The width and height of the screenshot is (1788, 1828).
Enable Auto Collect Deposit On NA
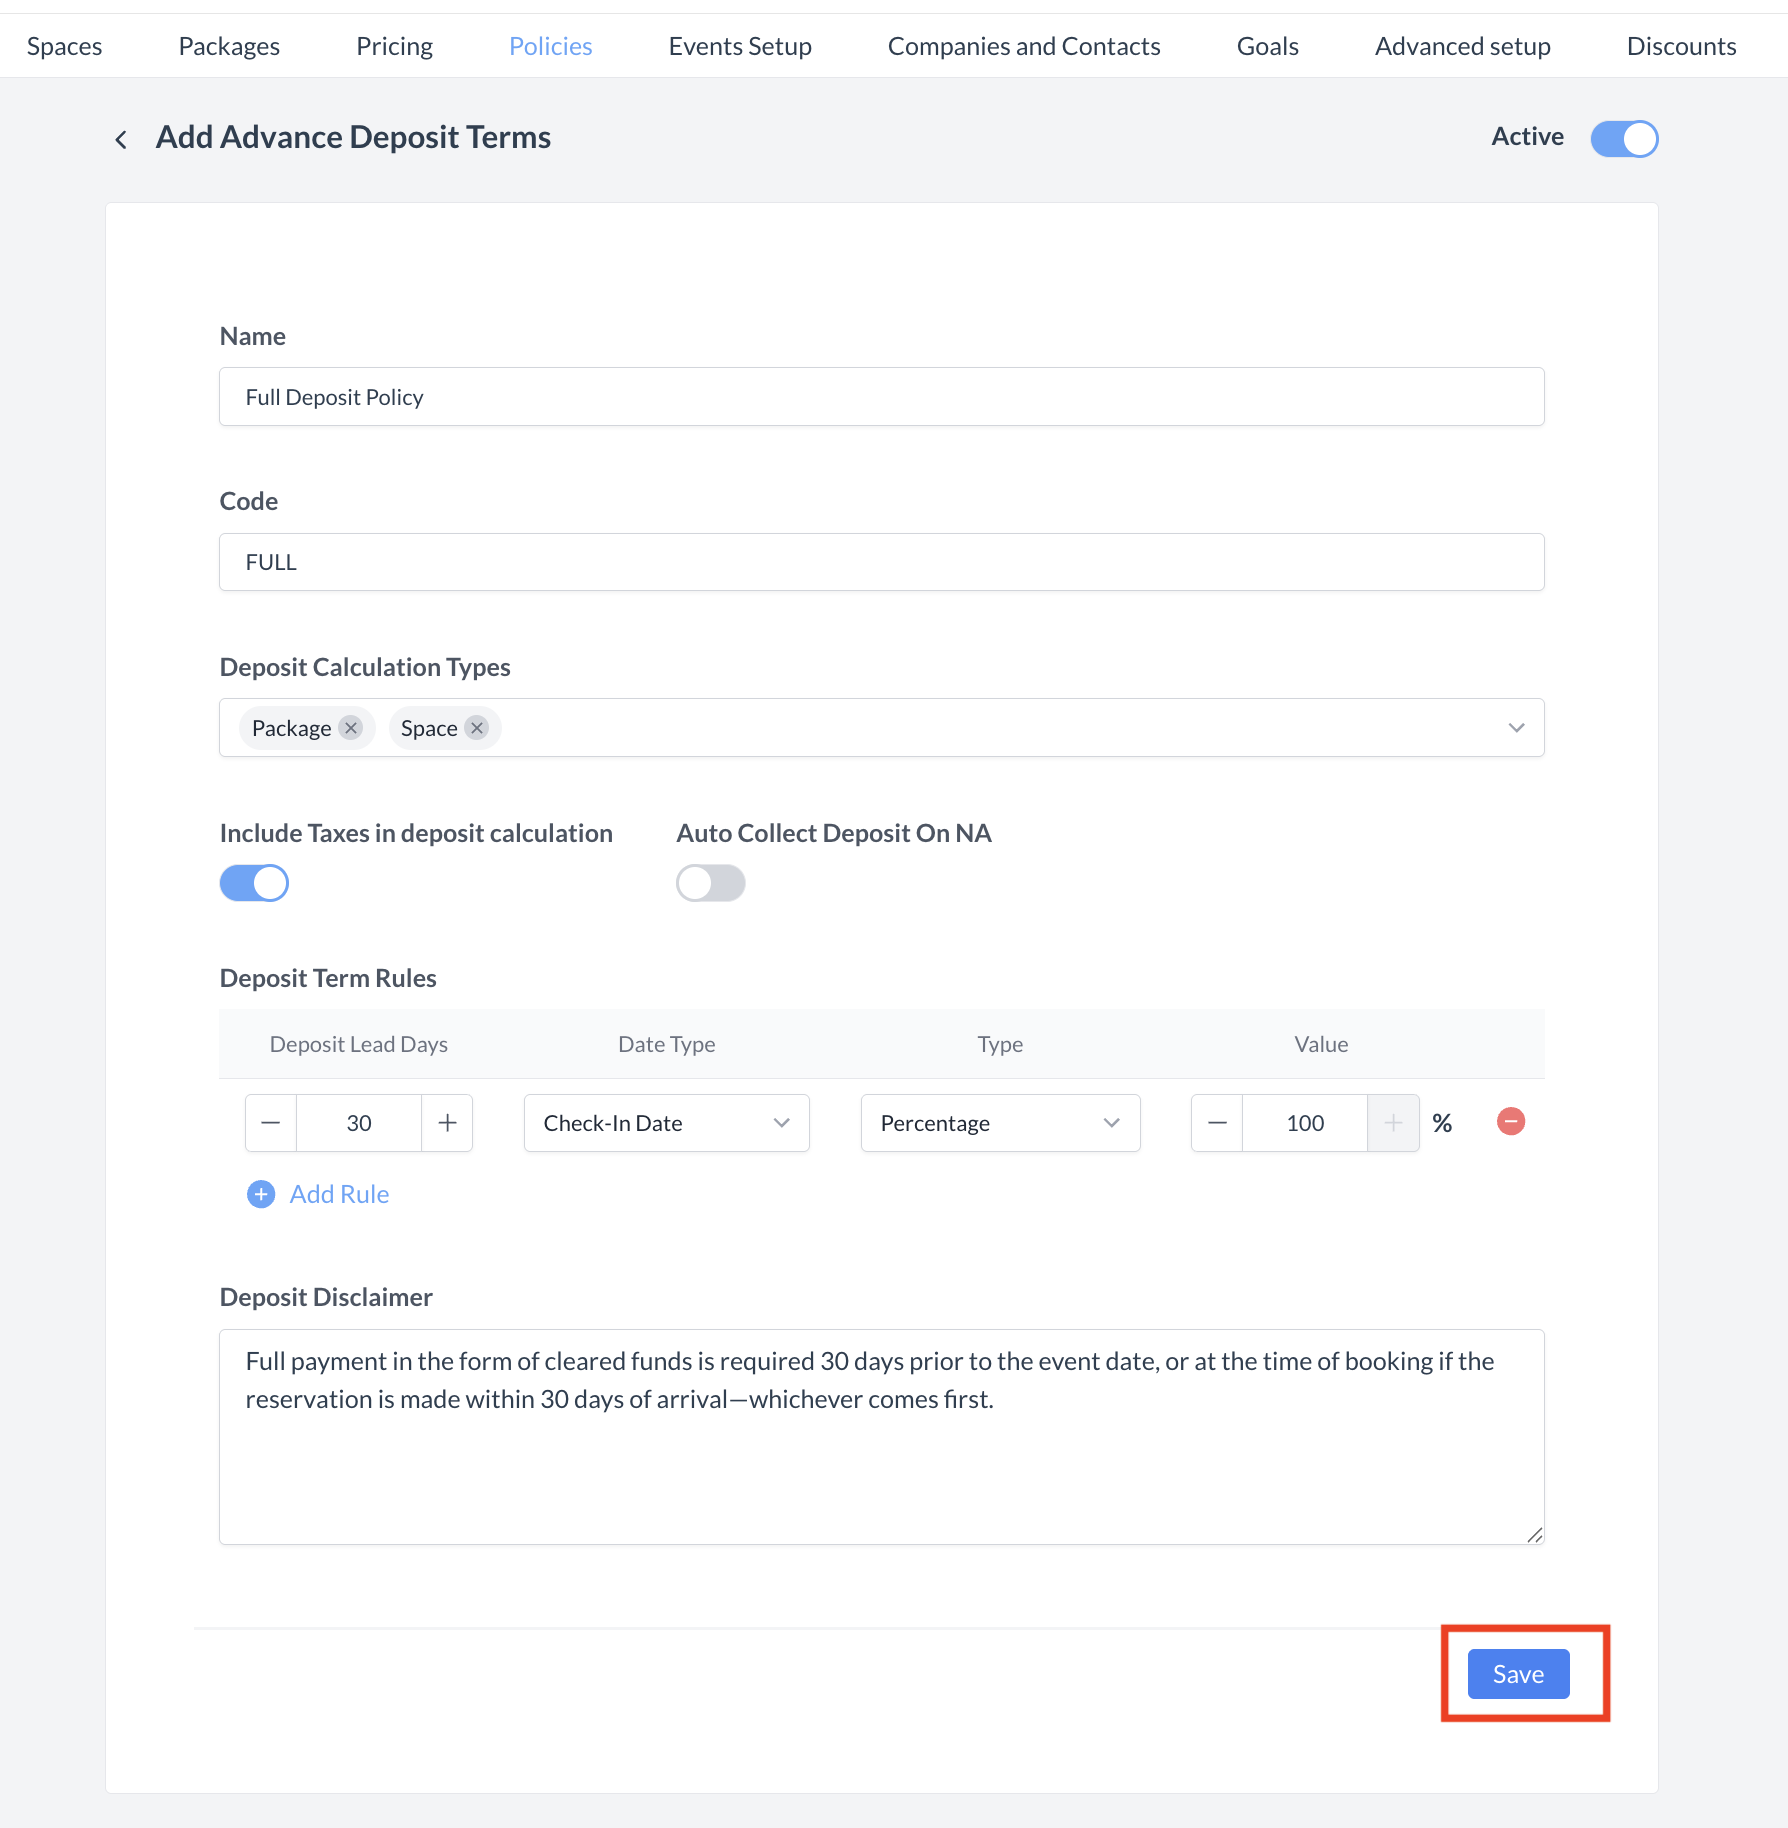click(x=711, y=883)
